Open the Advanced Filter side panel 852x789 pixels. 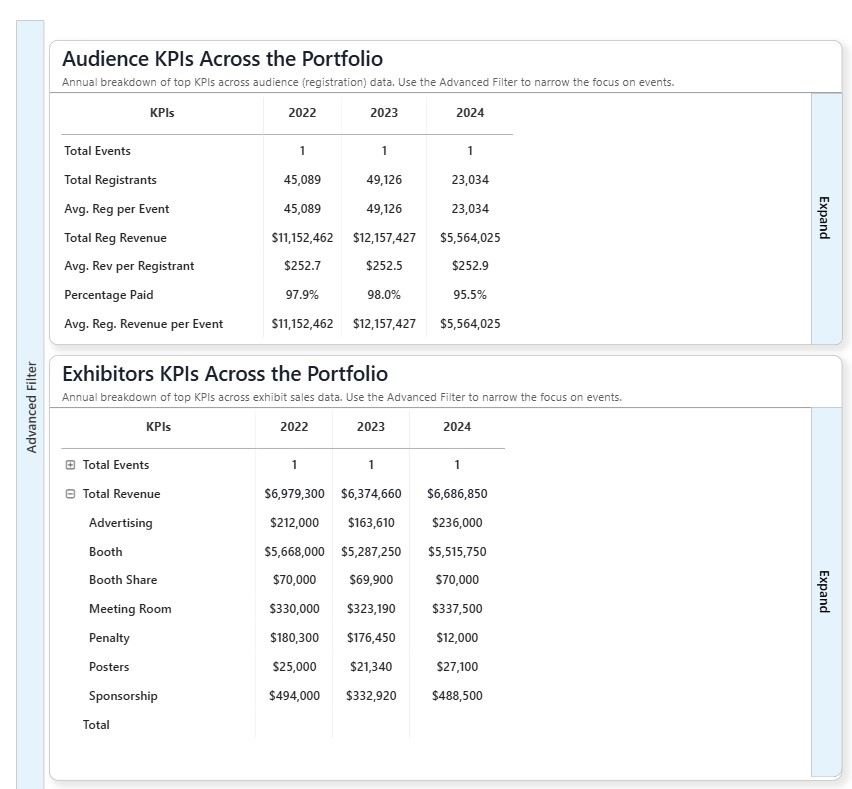(31, 407)
